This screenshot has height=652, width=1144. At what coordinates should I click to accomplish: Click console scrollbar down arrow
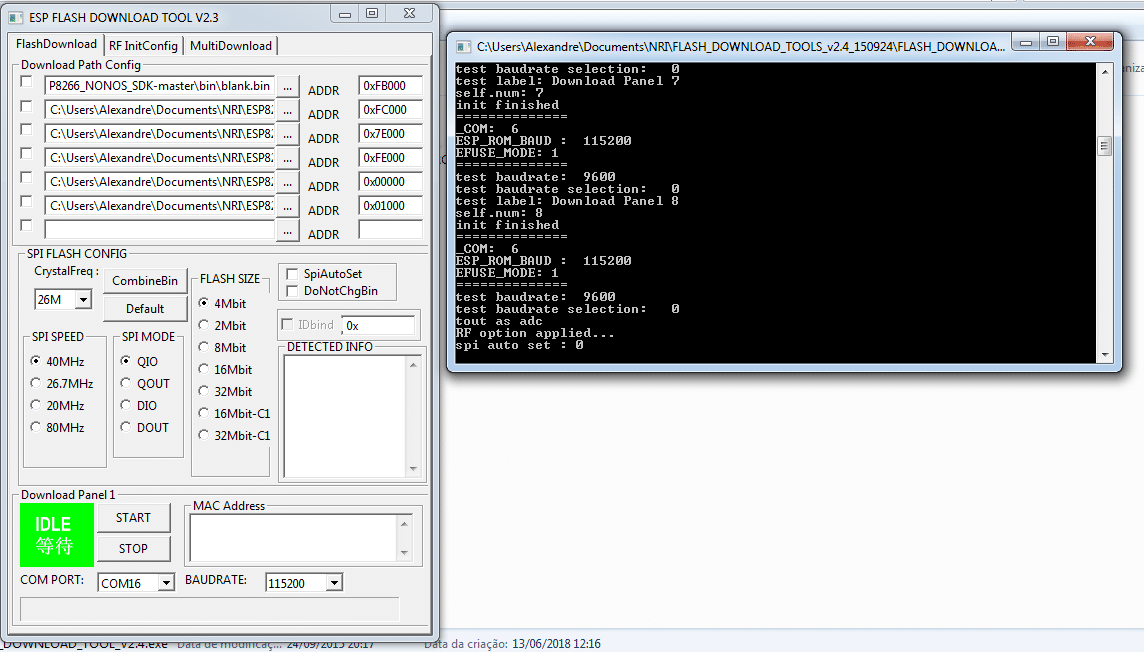pyautogui.click(x=1105, y=355)
